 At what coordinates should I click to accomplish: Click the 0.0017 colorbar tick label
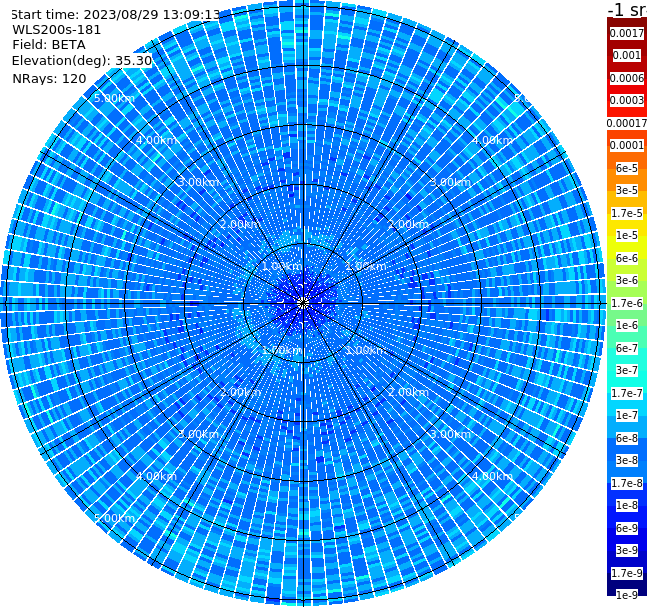tap(626, 33)
